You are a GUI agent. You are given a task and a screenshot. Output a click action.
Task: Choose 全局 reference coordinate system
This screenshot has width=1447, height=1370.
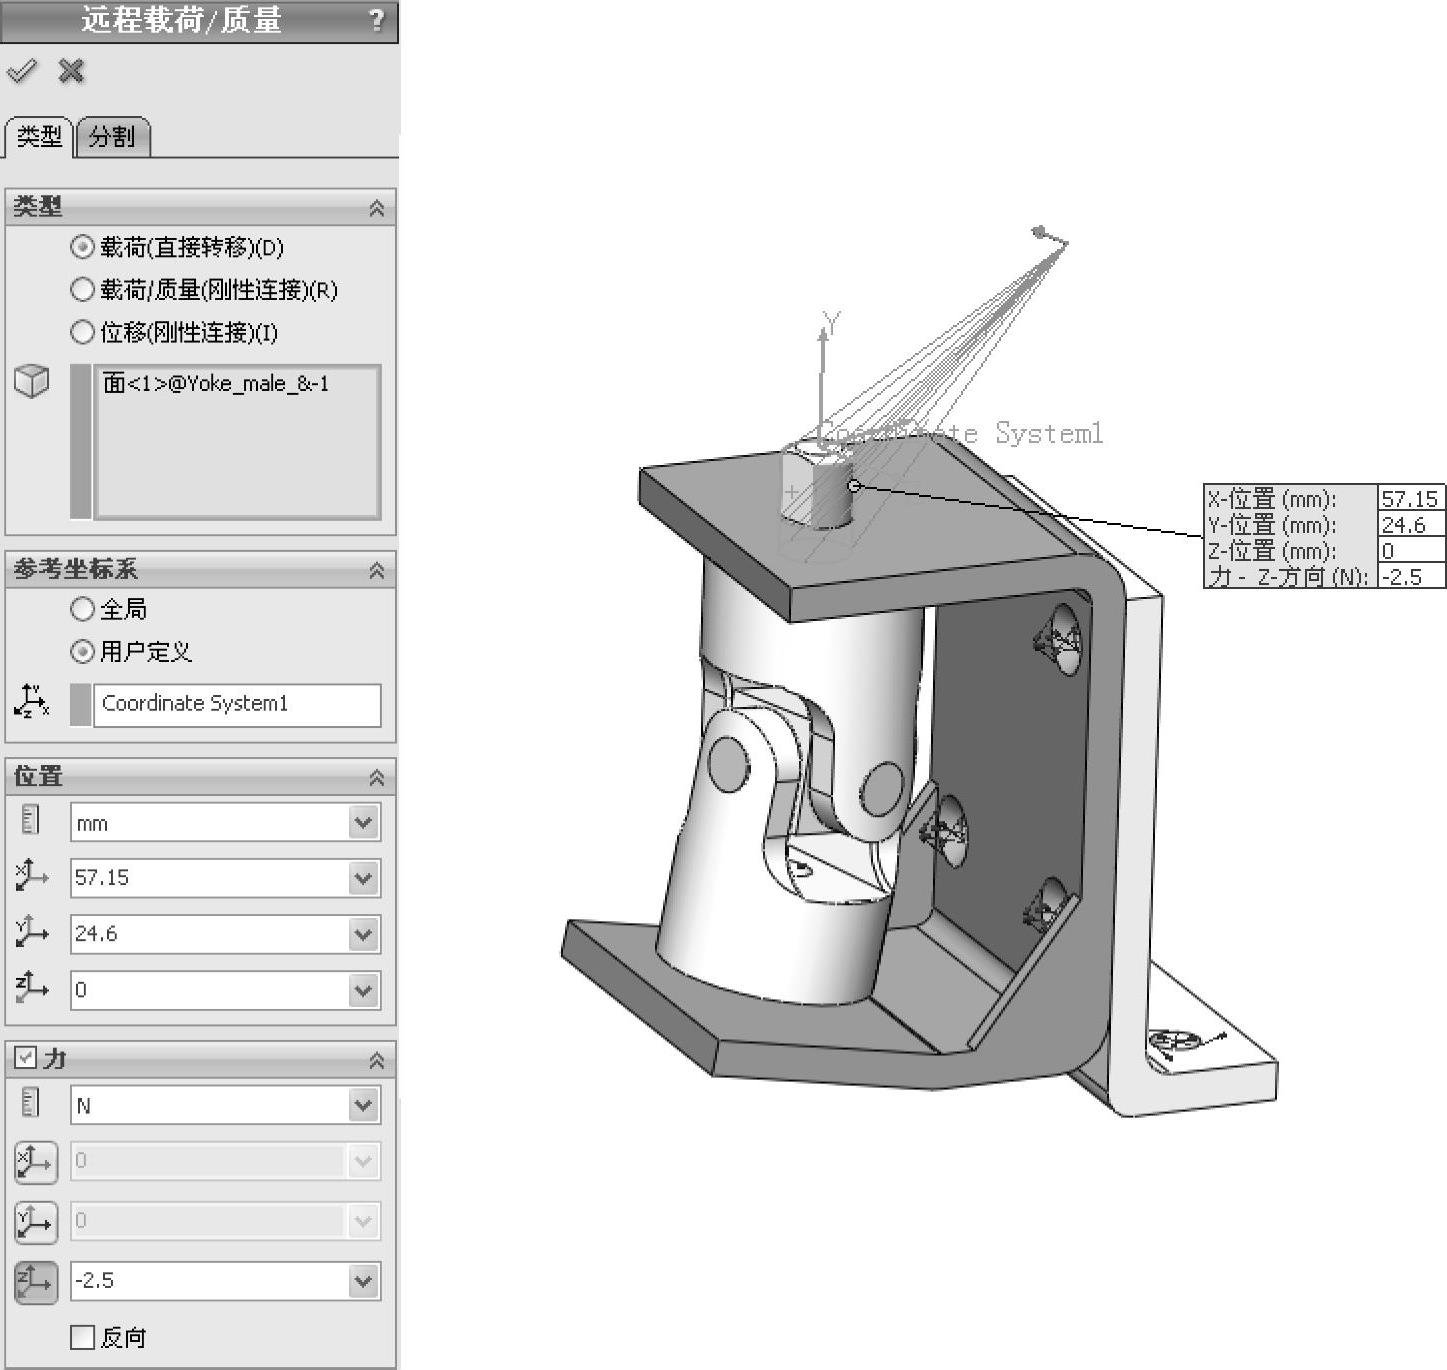82,609
